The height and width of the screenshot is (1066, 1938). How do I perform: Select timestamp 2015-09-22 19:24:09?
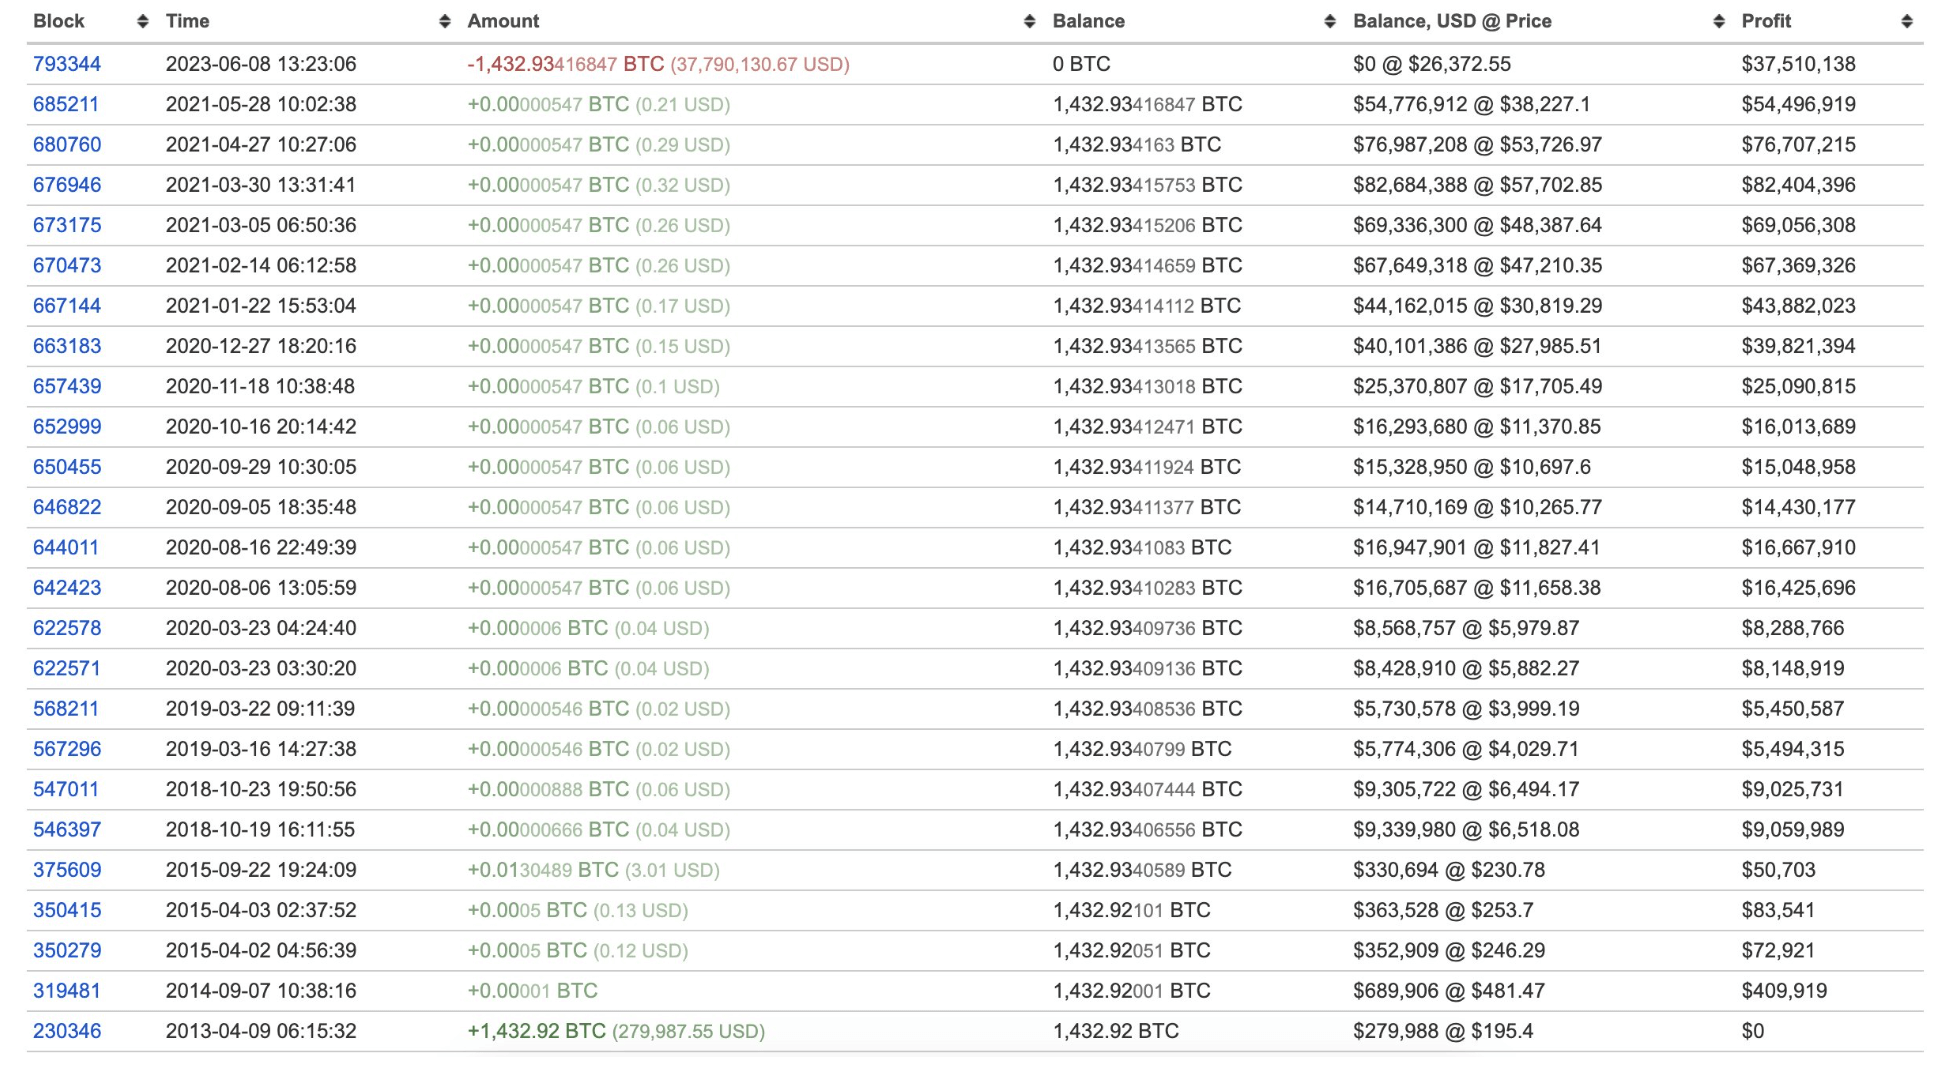tap(261, 870)
